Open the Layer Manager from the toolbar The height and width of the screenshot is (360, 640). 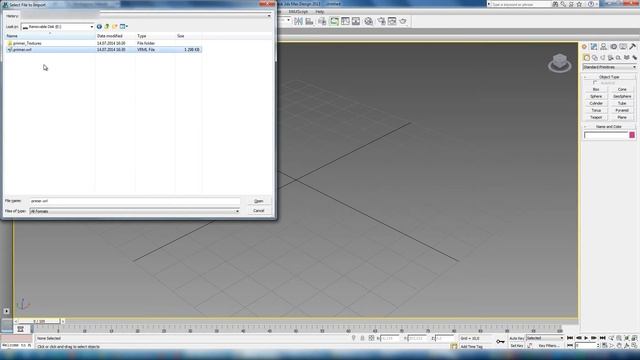322,21
